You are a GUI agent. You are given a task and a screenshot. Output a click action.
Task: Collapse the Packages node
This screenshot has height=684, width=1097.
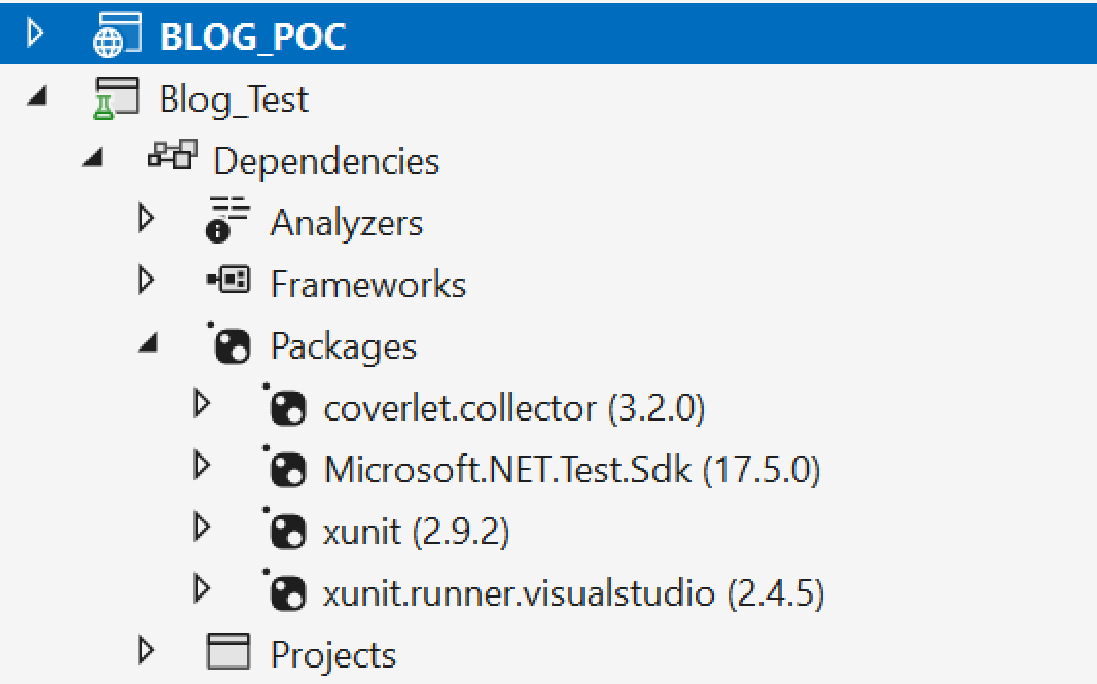coord(148,342)
